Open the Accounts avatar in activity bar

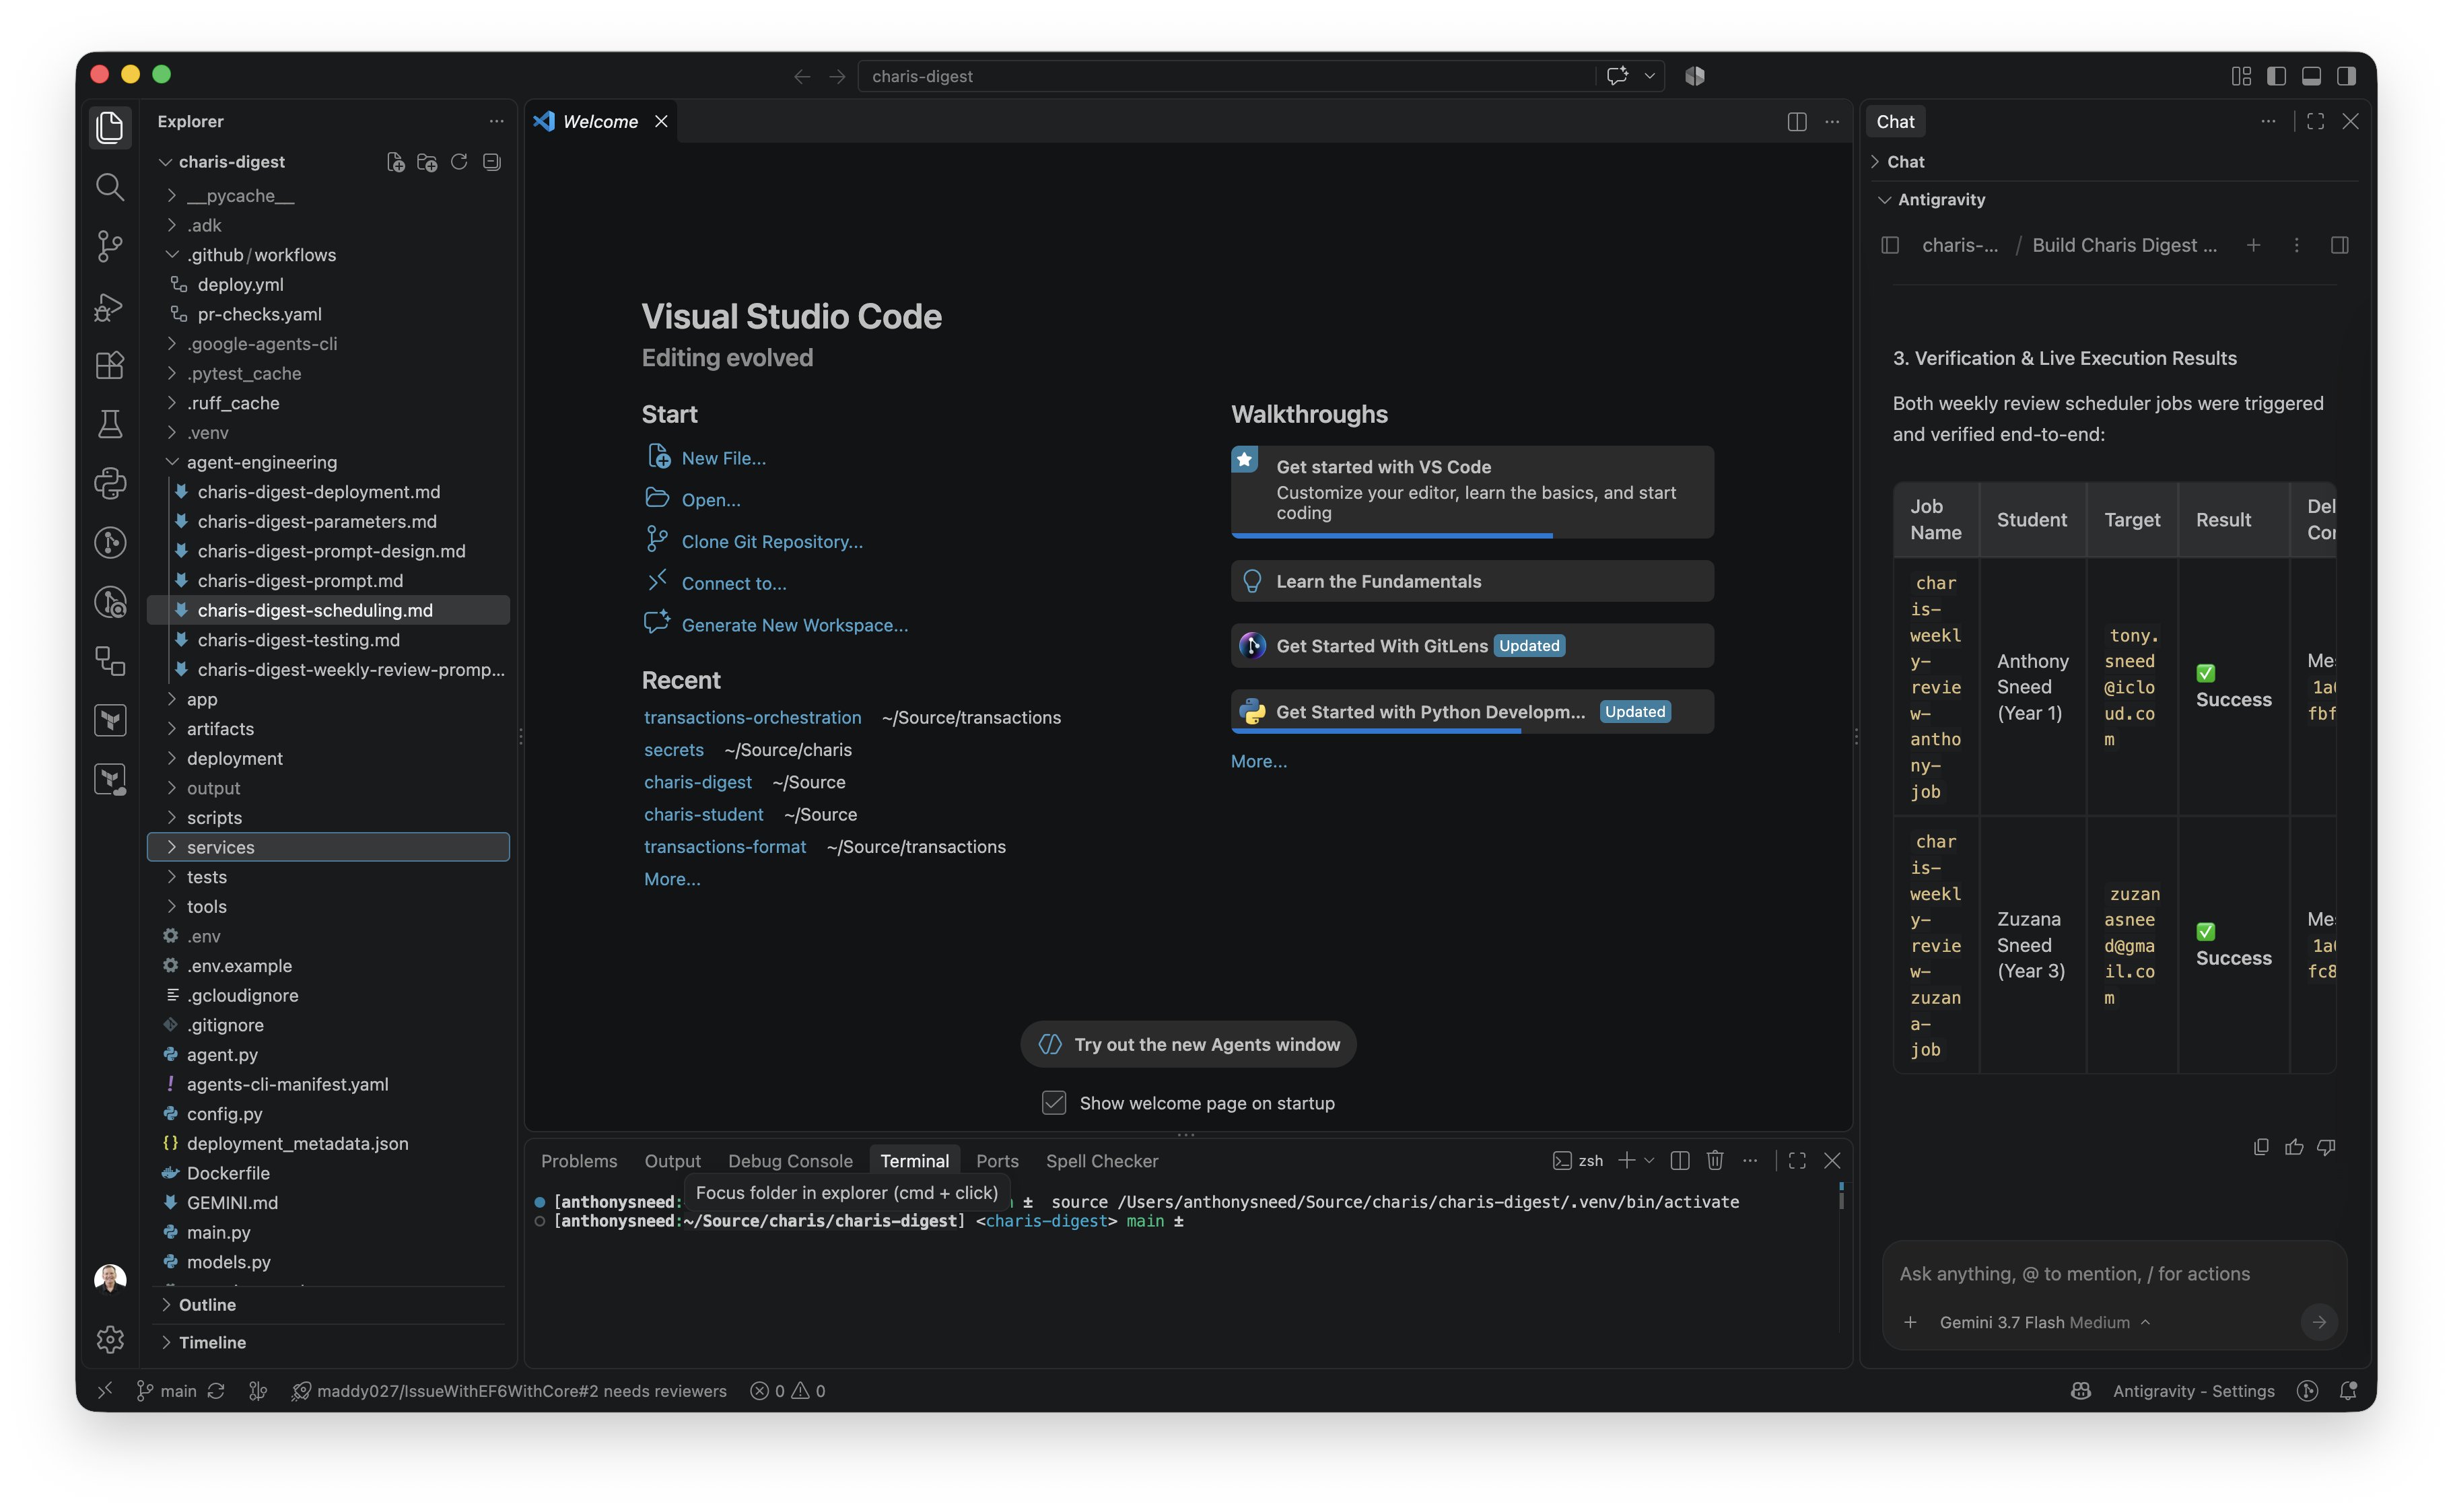tap(110, 1279)
